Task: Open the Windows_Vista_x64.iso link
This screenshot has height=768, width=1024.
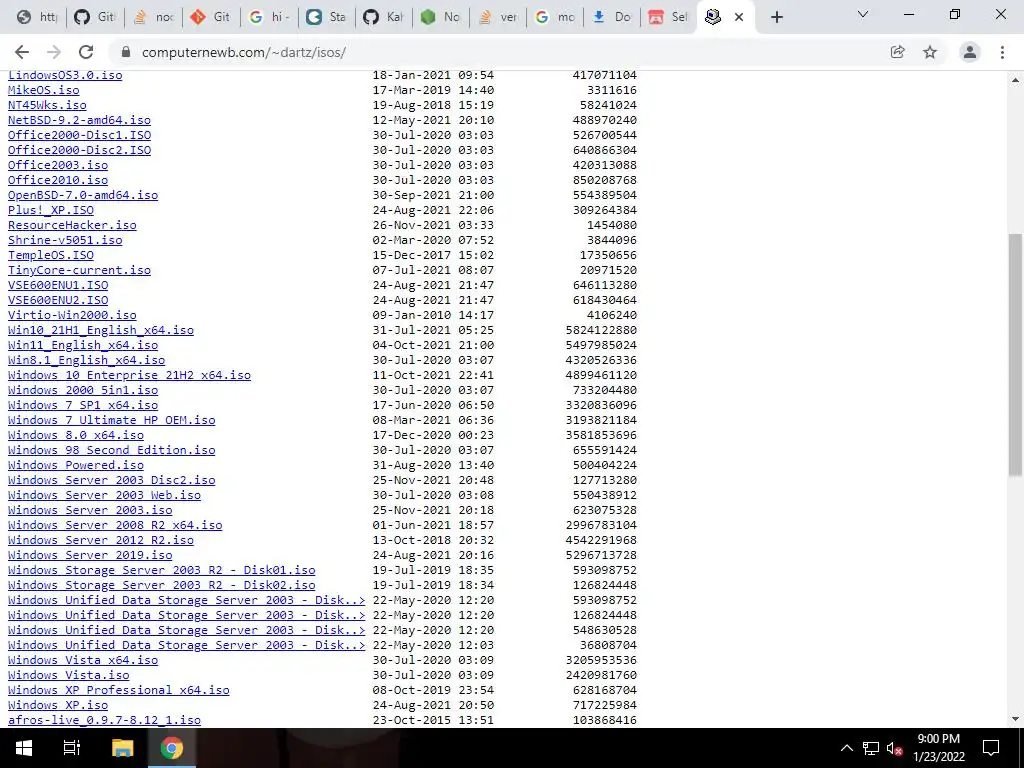Action: point(83,661)
